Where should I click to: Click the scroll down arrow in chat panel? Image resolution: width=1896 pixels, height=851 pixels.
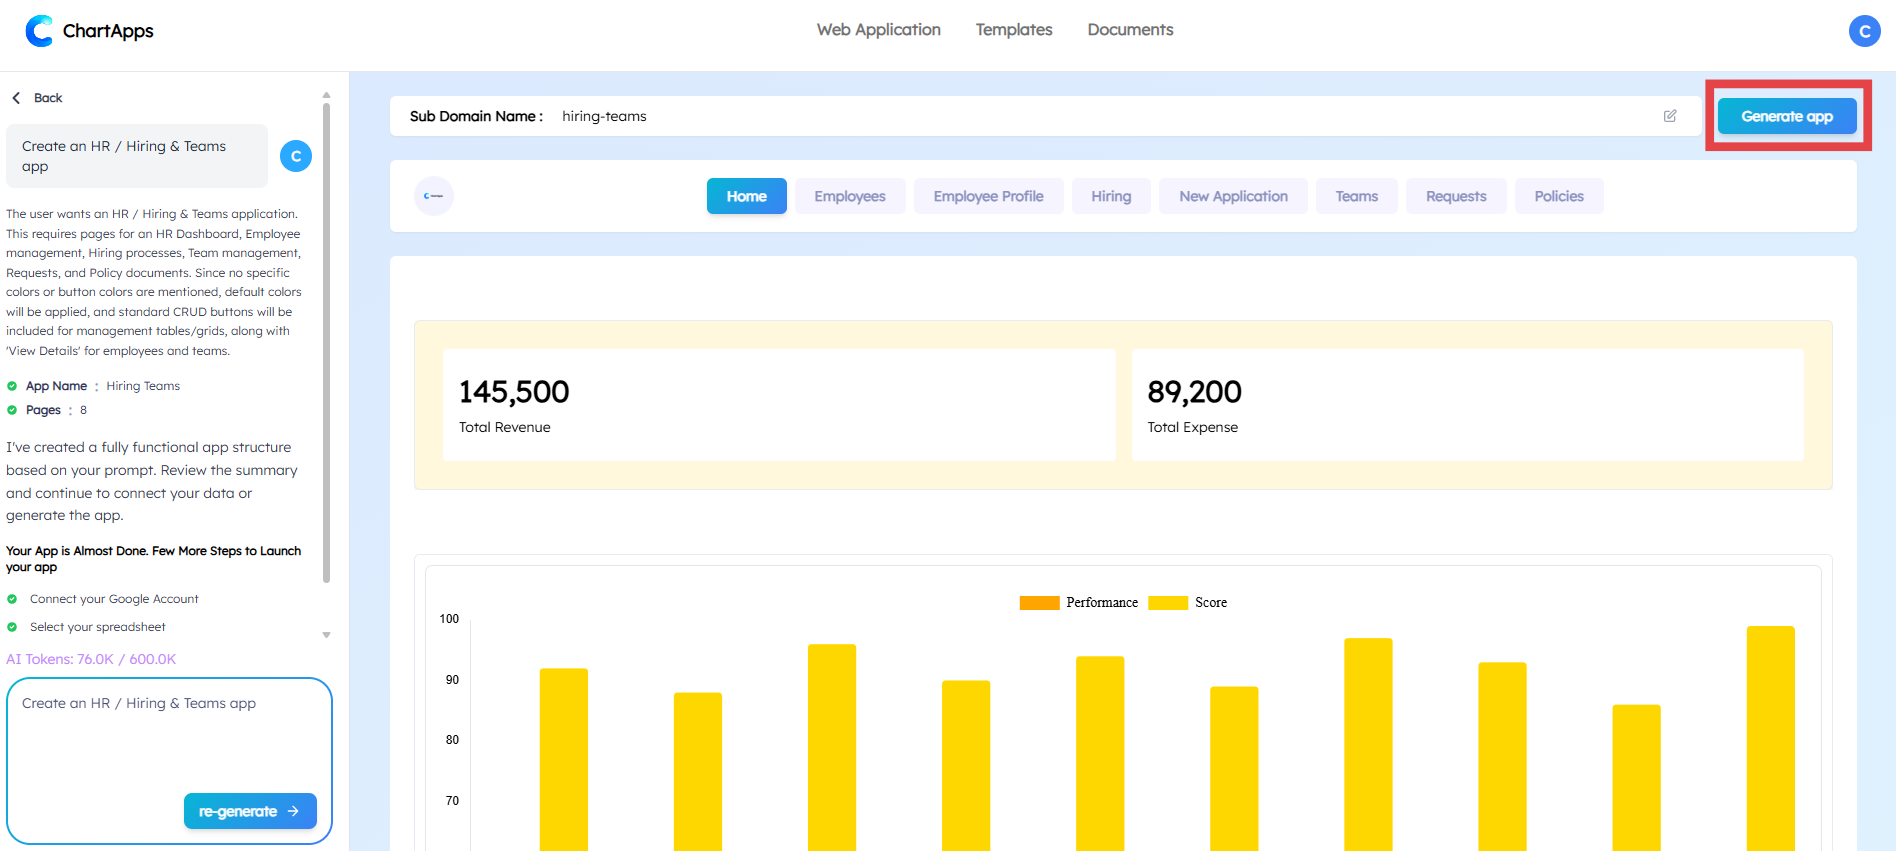point(326,635)
